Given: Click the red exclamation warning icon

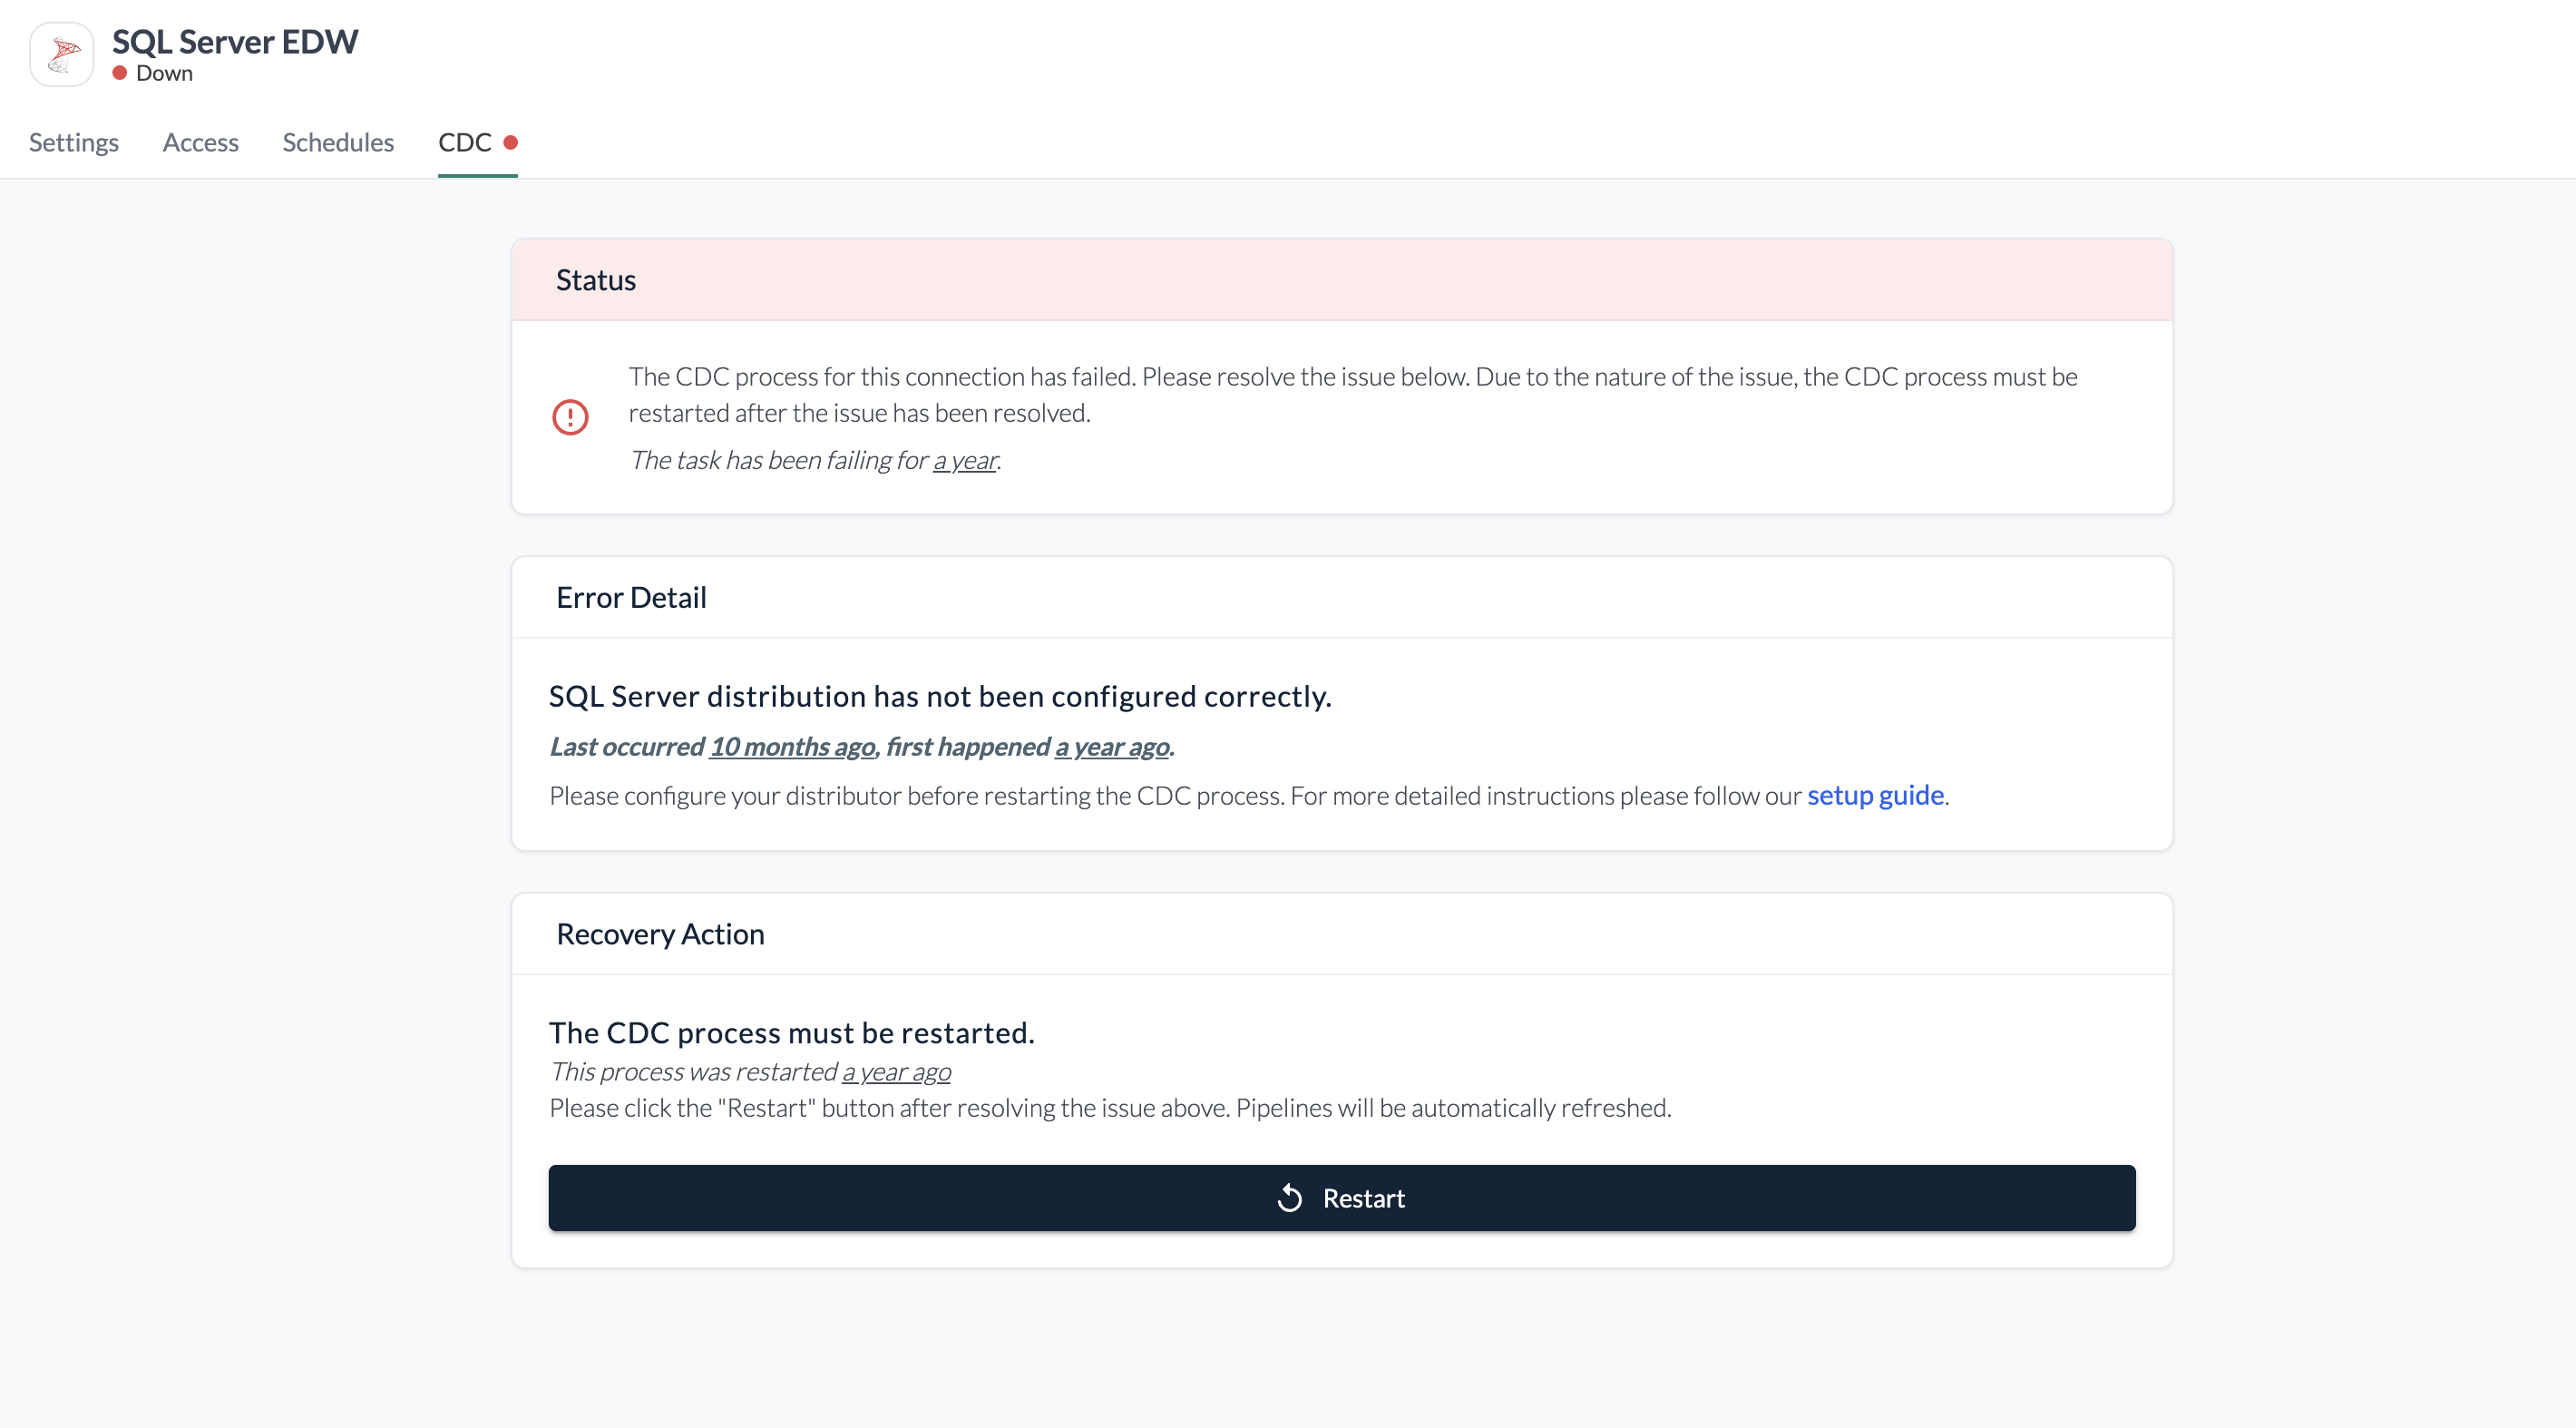Looking at the screenshot, I should point(570,417).
